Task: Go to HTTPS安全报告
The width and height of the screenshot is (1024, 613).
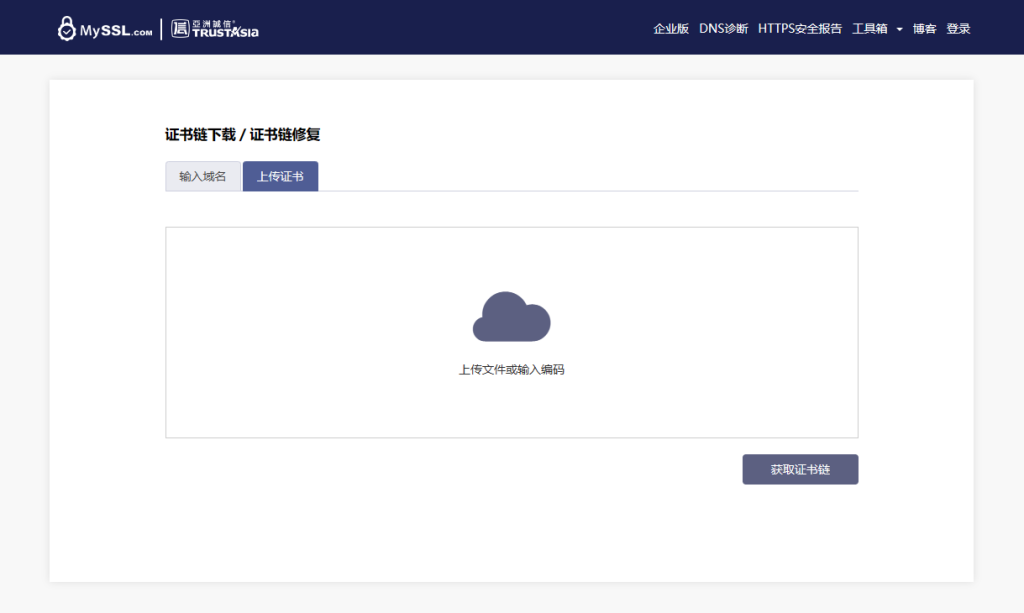Action: point(800,29)
